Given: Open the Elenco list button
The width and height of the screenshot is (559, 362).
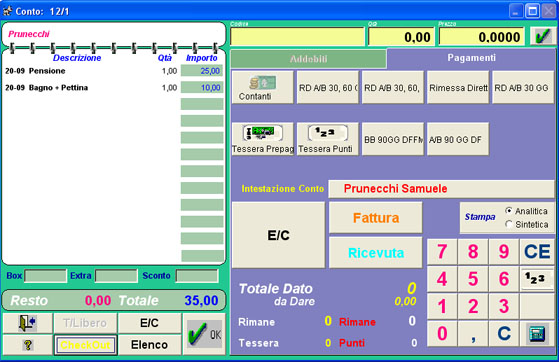Looking at the screenshot, I should [149, 345].
